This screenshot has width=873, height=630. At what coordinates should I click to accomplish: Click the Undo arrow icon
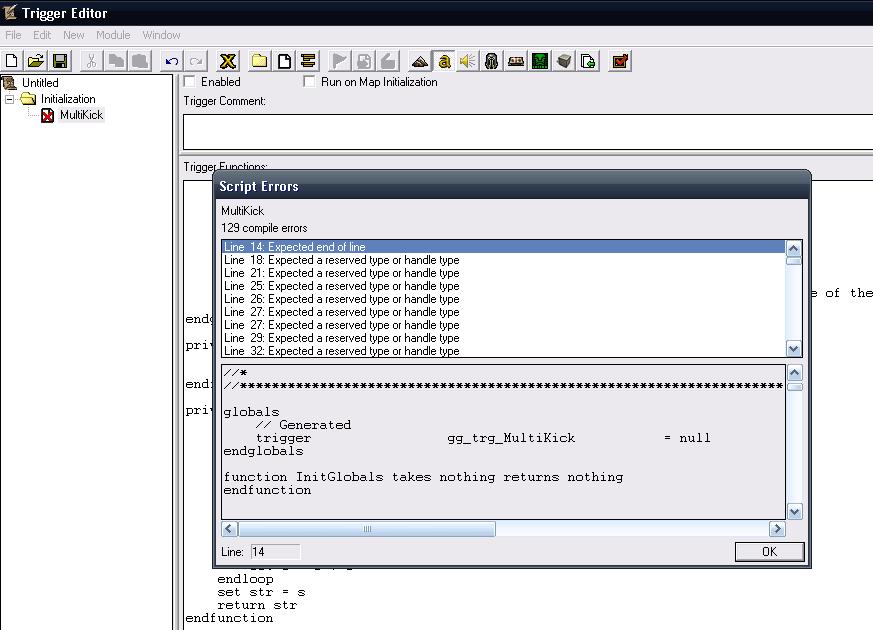tap(172, 61)
